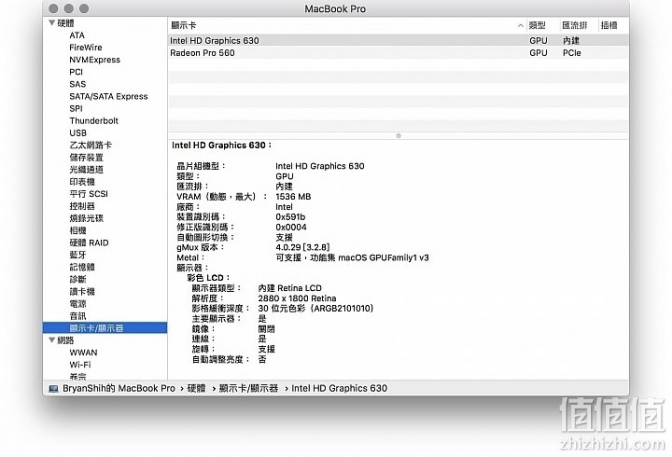
Task: Select 音訊 in sidebar
Action: [78, 316]
